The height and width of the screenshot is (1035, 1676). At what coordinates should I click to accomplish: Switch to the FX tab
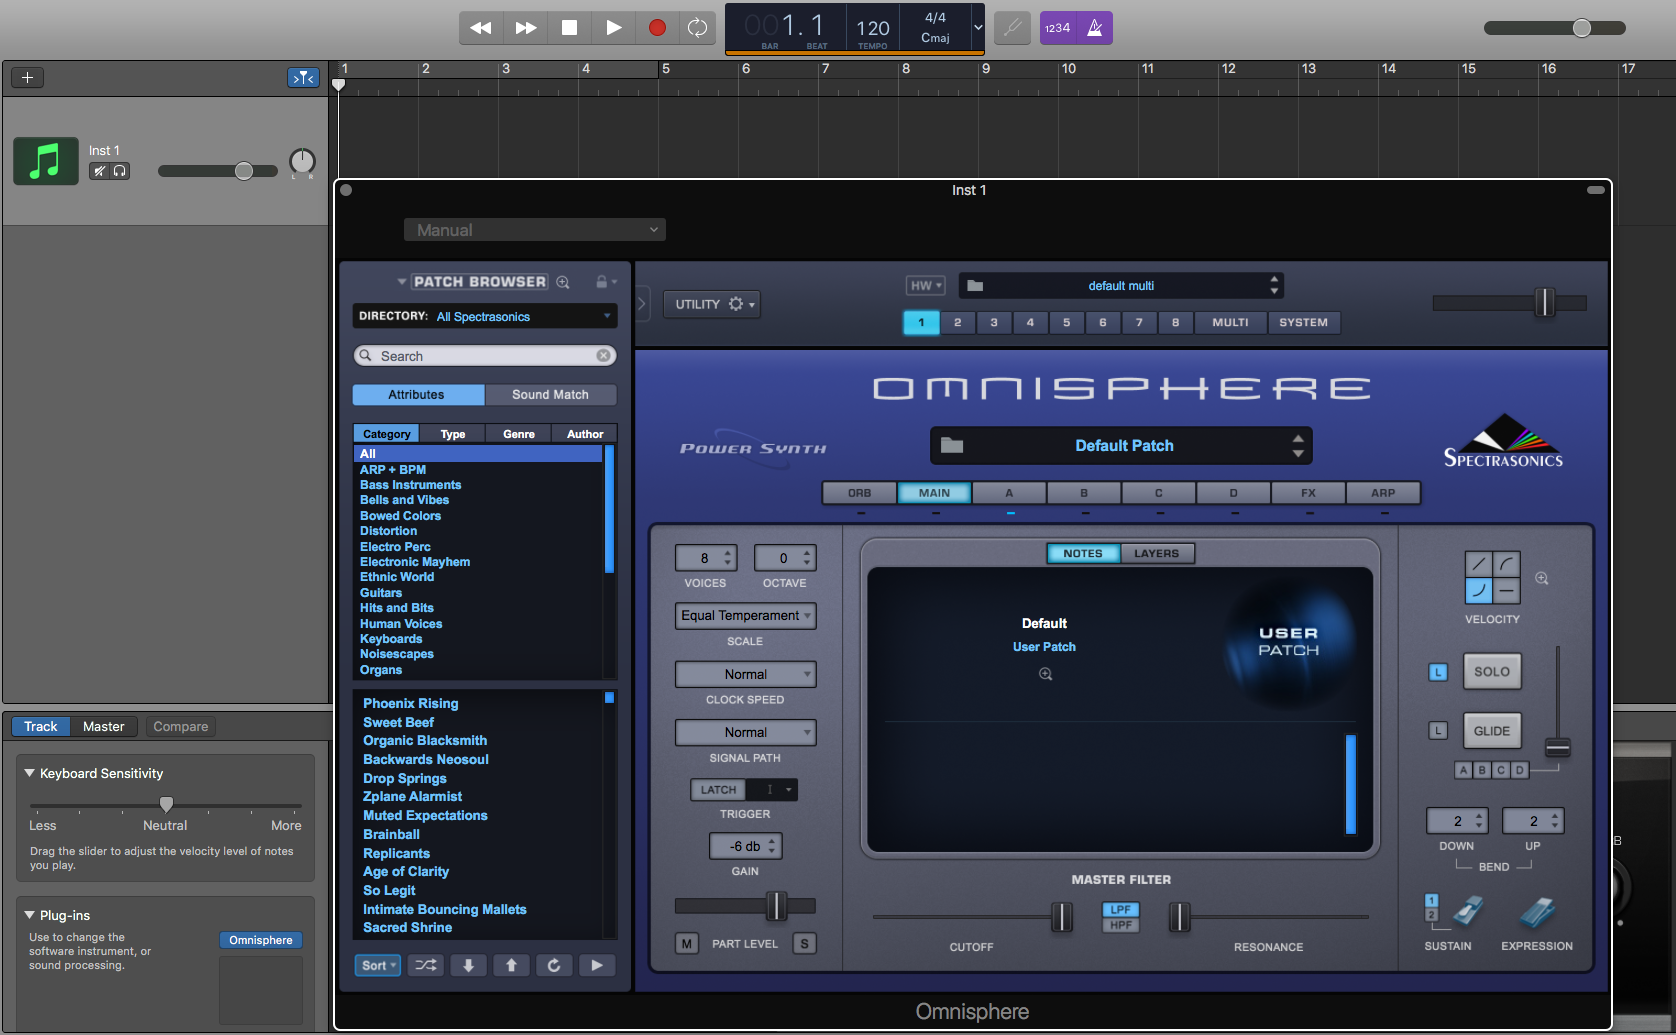tap(1308, 493)
